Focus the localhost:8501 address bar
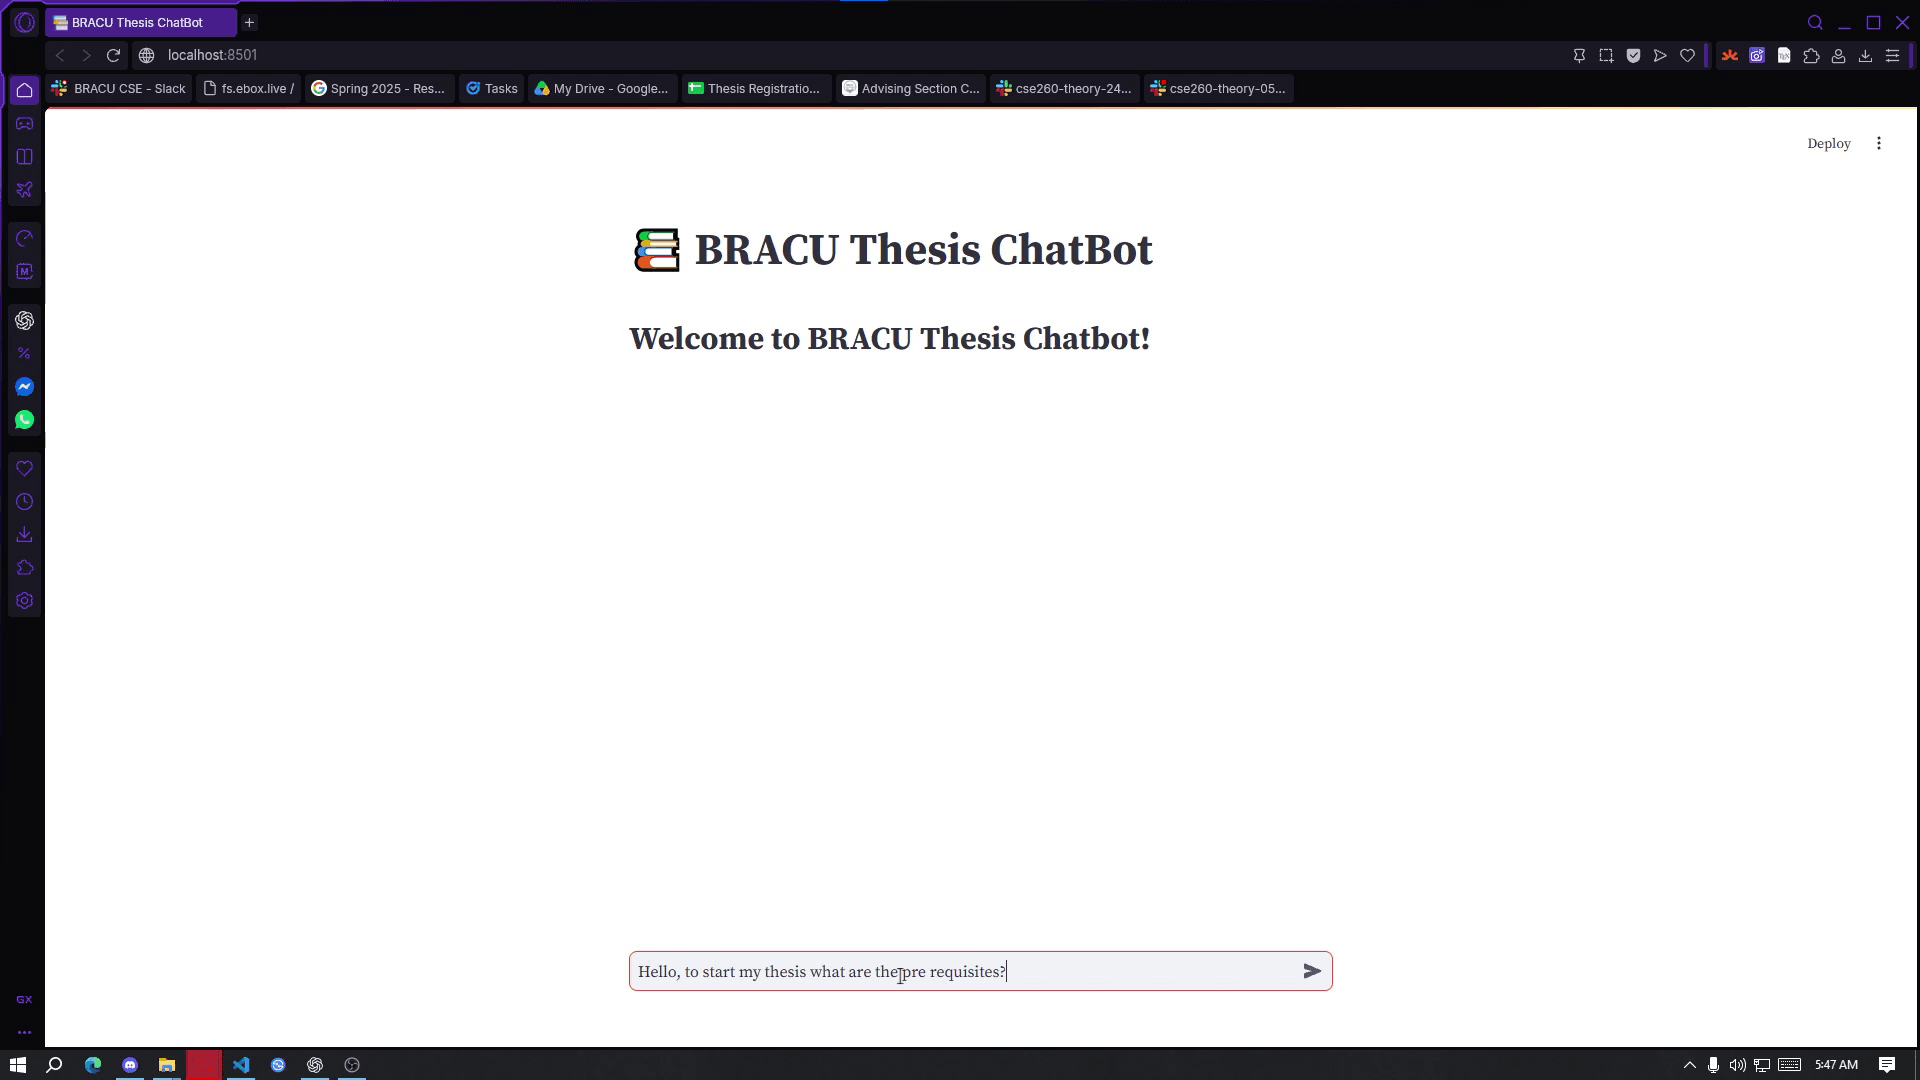The height and width of the screenshot is (1080, 1920). click(212, 55)
